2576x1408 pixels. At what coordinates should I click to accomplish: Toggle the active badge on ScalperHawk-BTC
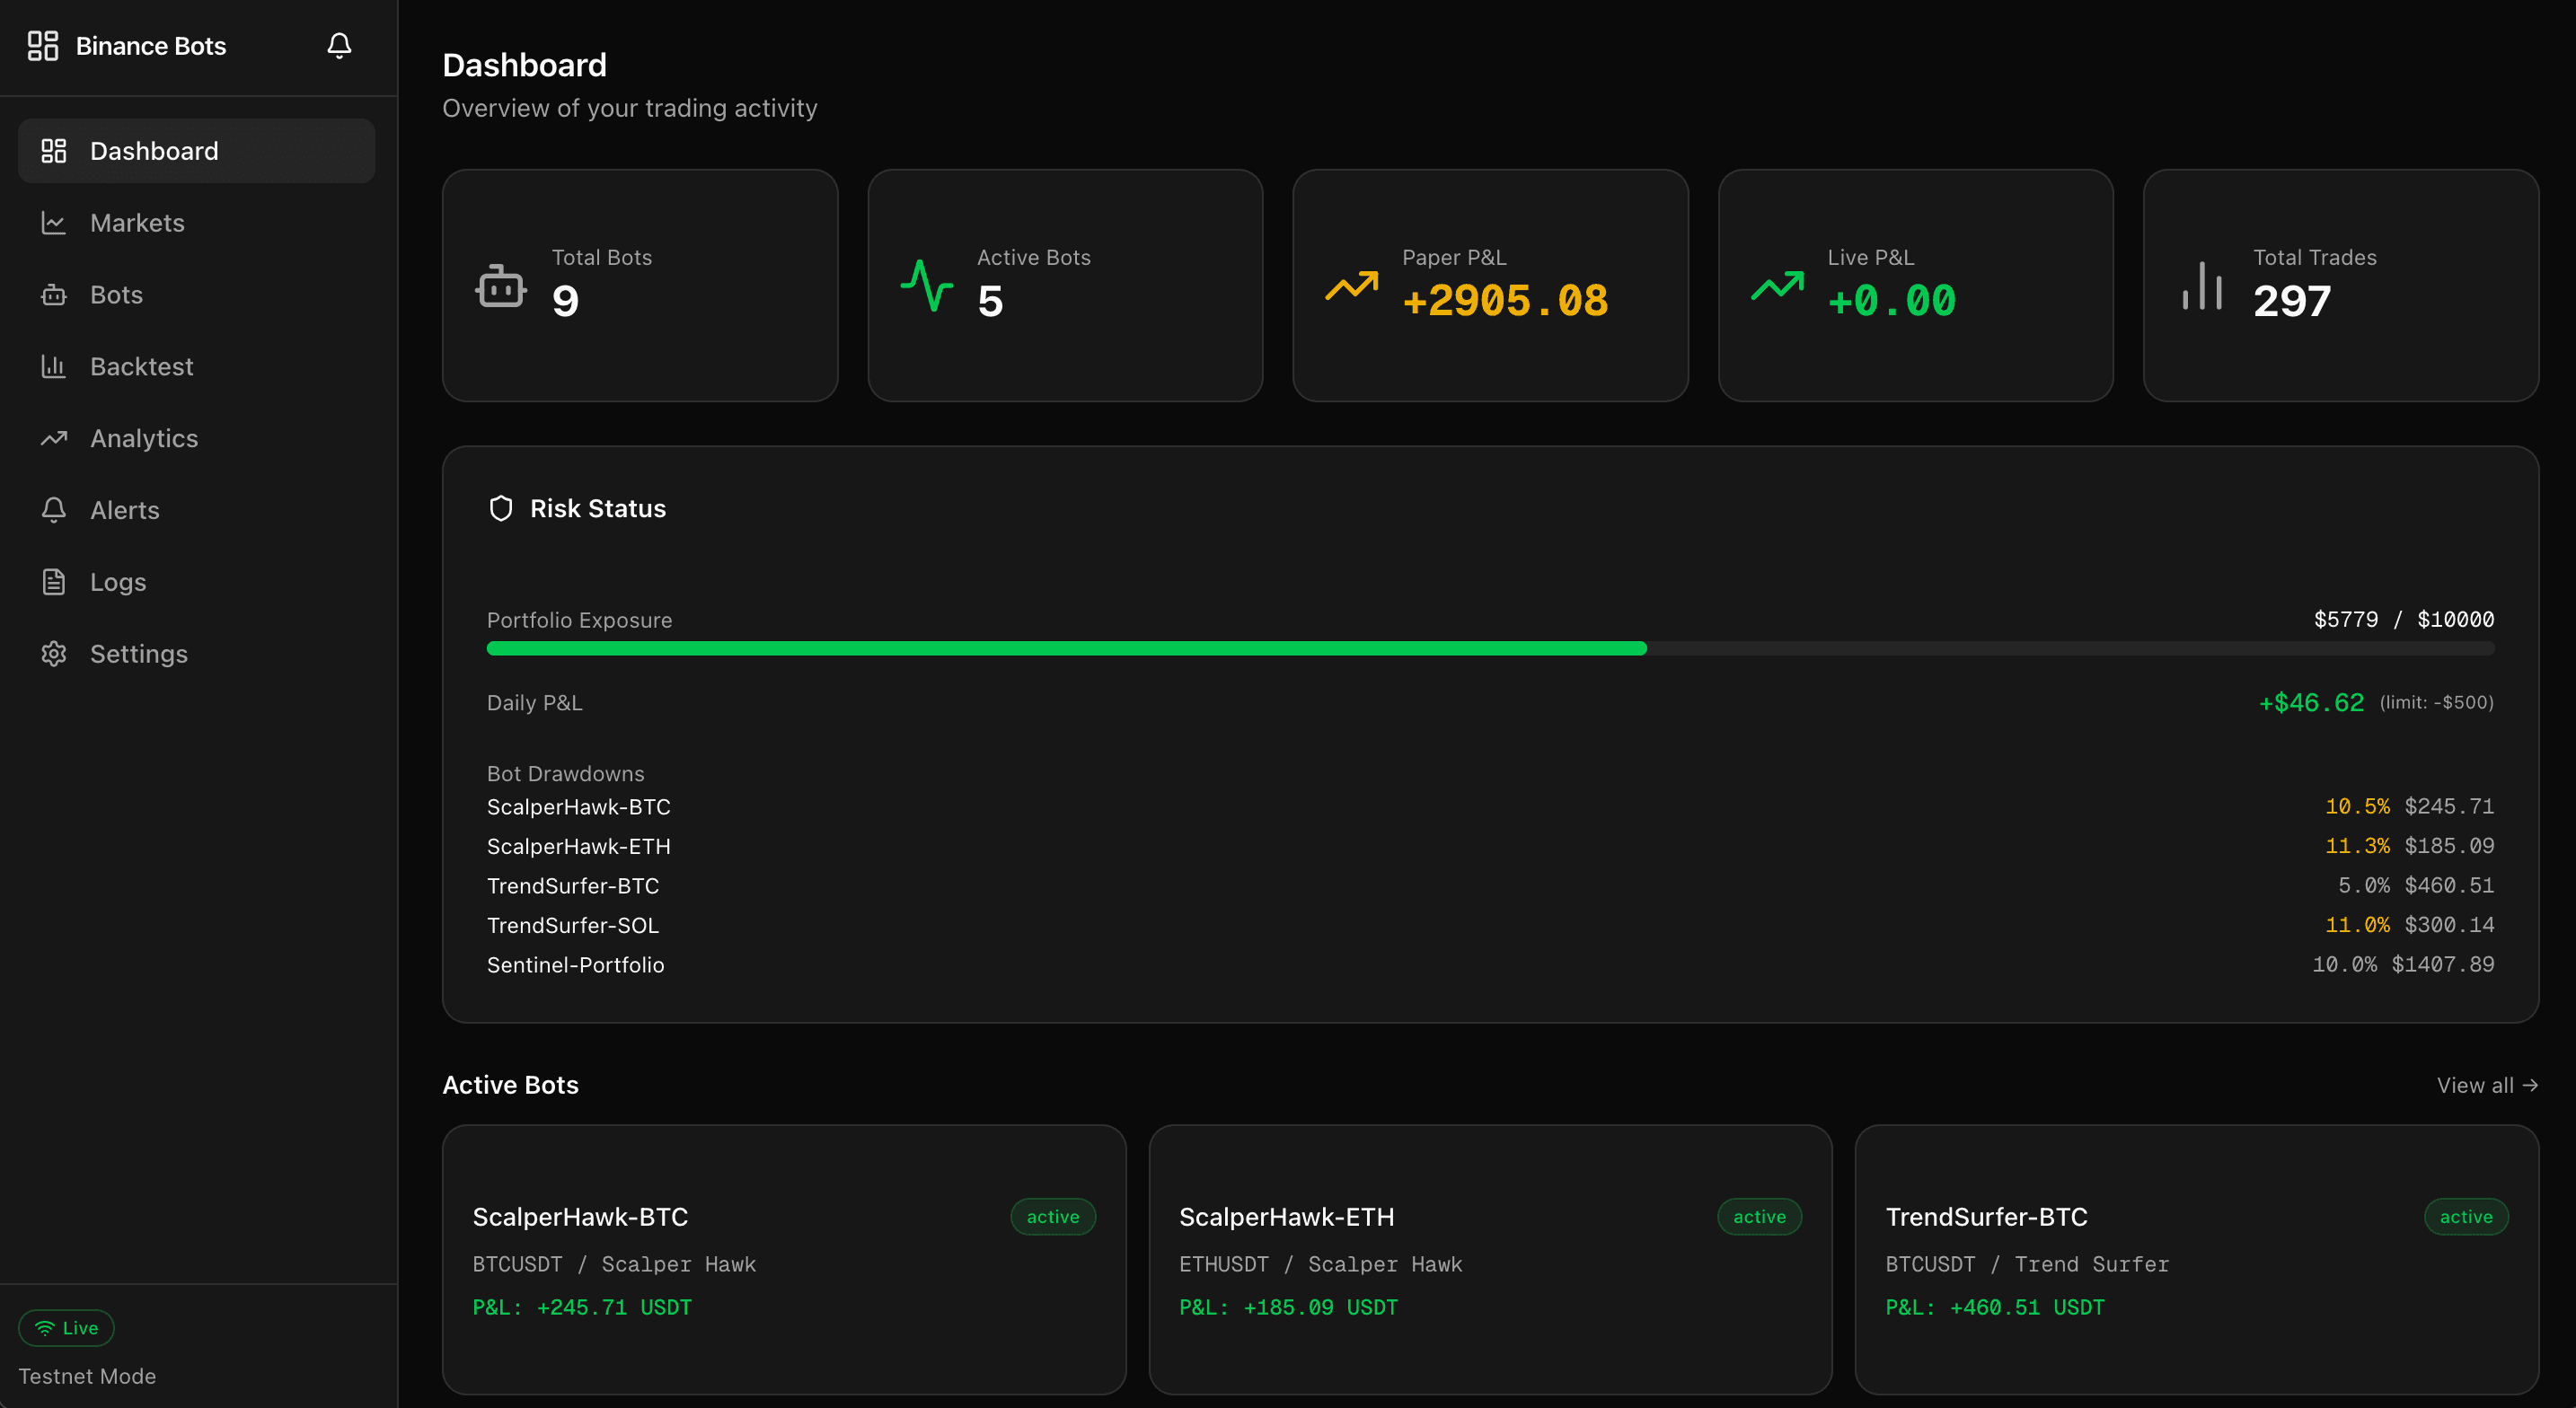1053,1217
